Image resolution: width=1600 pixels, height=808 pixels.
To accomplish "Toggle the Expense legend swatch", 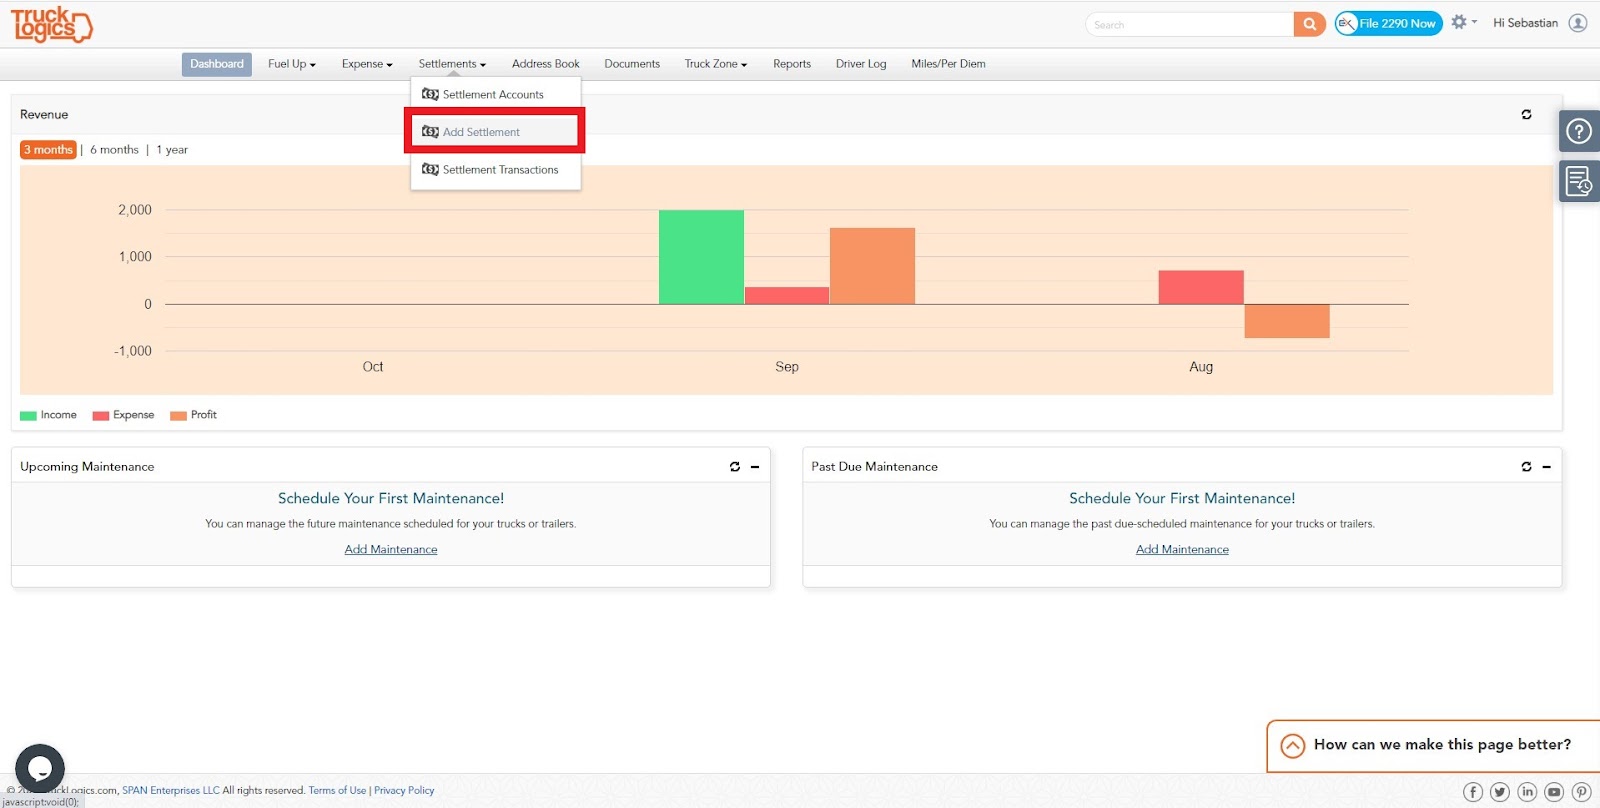I will [100, 416].
